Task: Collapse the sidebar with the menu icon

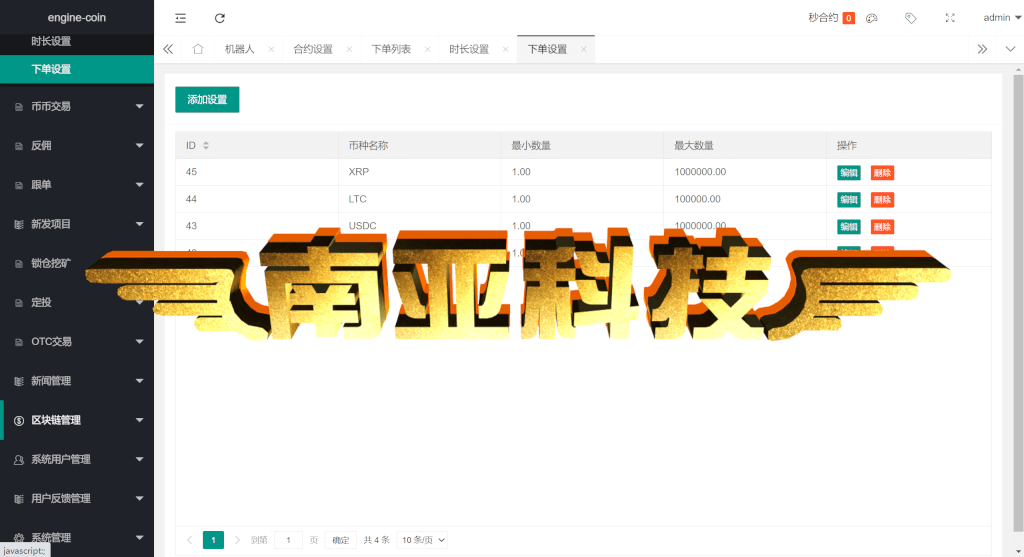Action: pos(180,18)
